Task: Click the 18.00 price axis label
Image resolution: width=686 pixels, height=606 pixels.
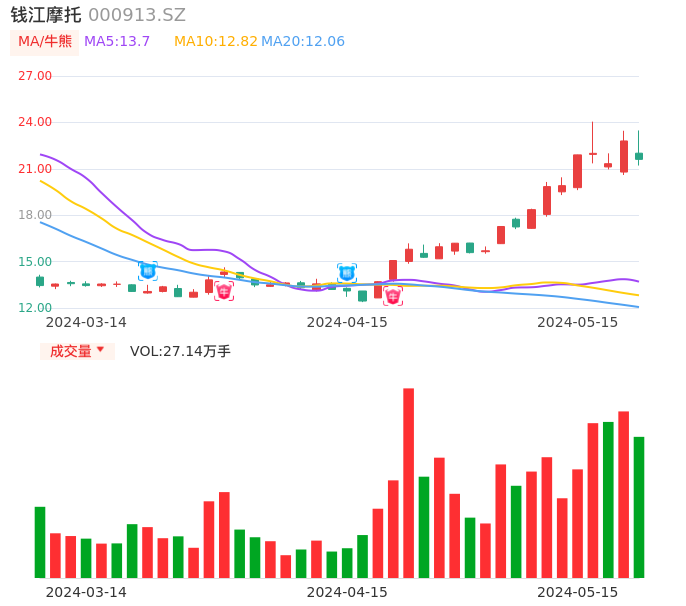Action: (x=35, y=215)
